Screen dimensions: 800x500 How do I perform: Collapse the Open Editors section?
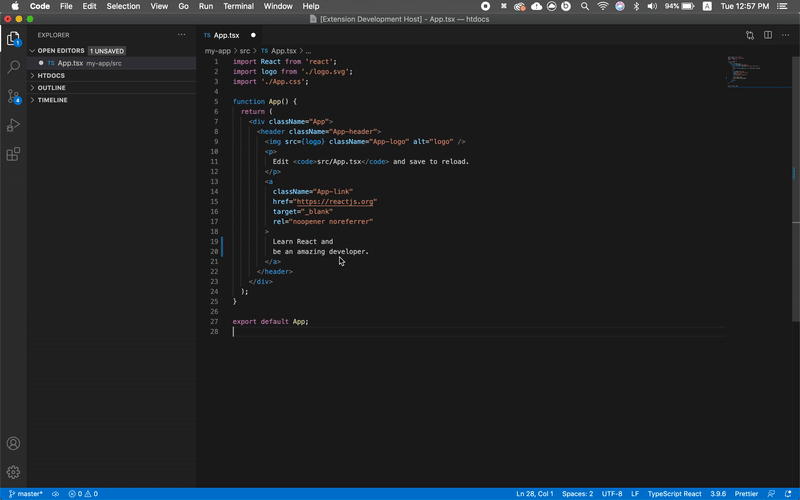click(60, 50)
